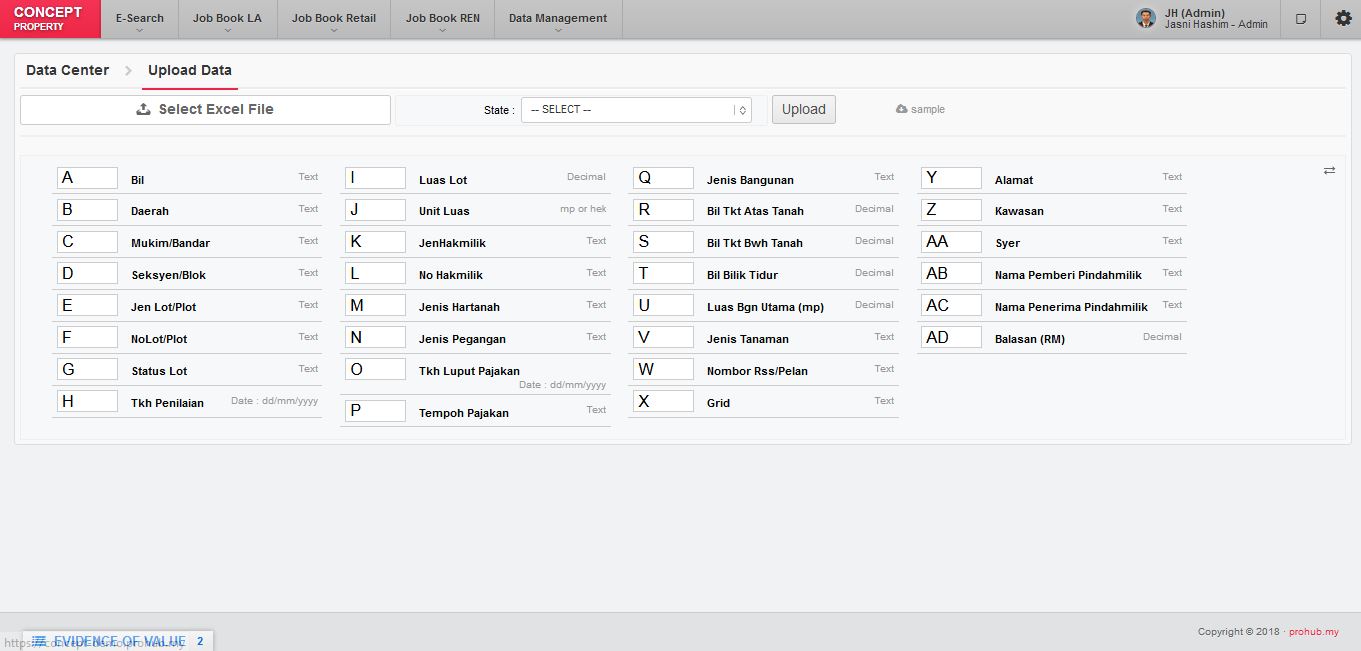Expand the Data Management menu

pos(557,19)
